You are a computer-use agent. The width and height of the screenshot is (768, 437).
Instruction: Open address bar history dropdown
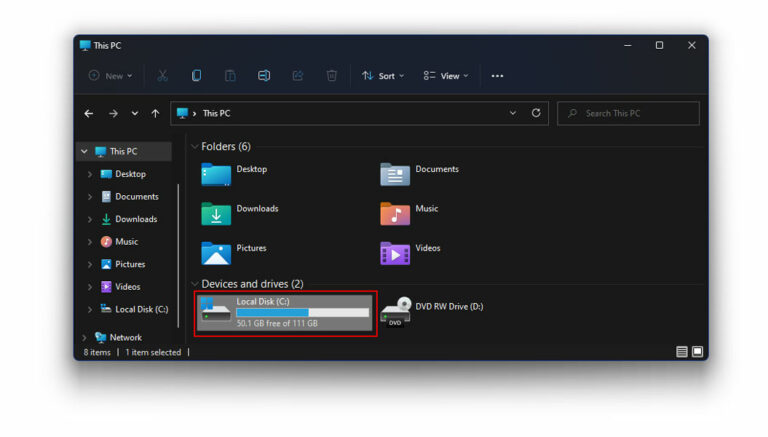(x=512, y=113)
